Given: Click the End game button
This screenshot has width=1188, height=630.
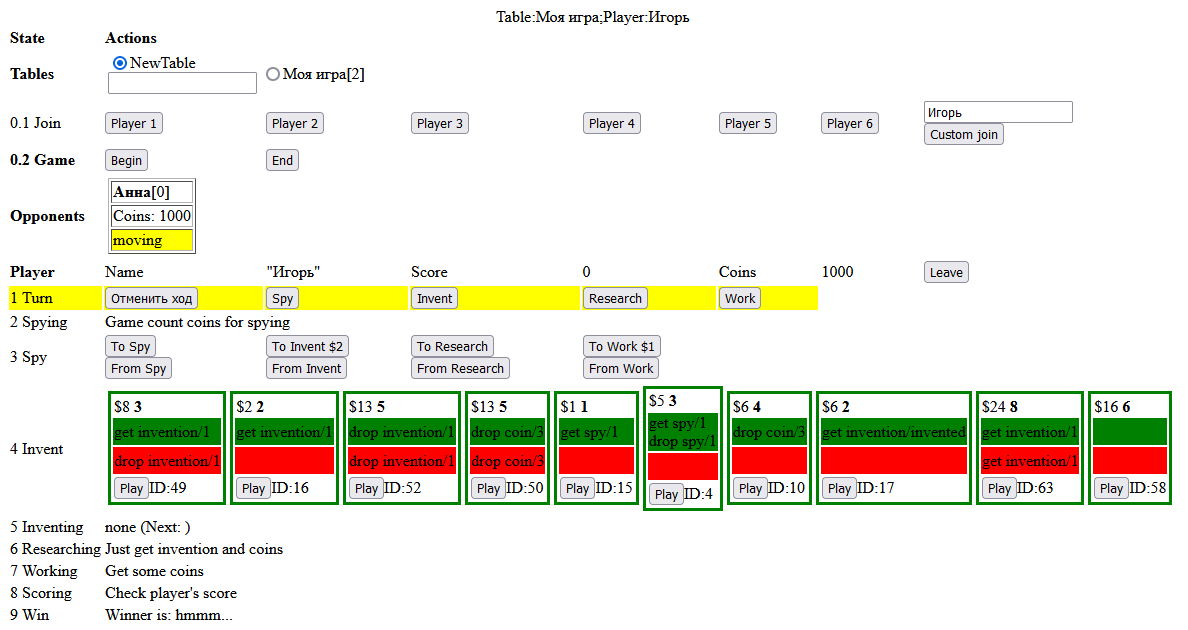Looking at the screenshot, I should click(x=282, y=161).
